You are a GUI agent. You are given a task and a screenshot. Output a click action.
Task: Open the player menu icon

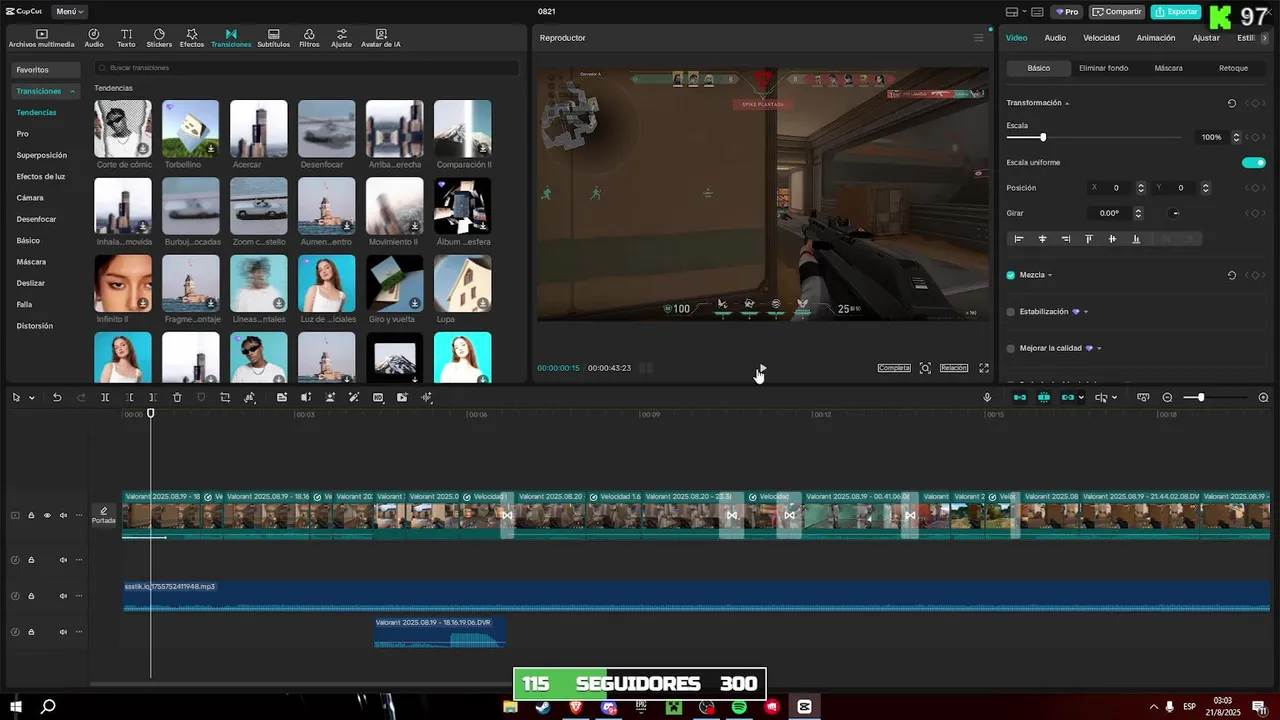(979, 38)
